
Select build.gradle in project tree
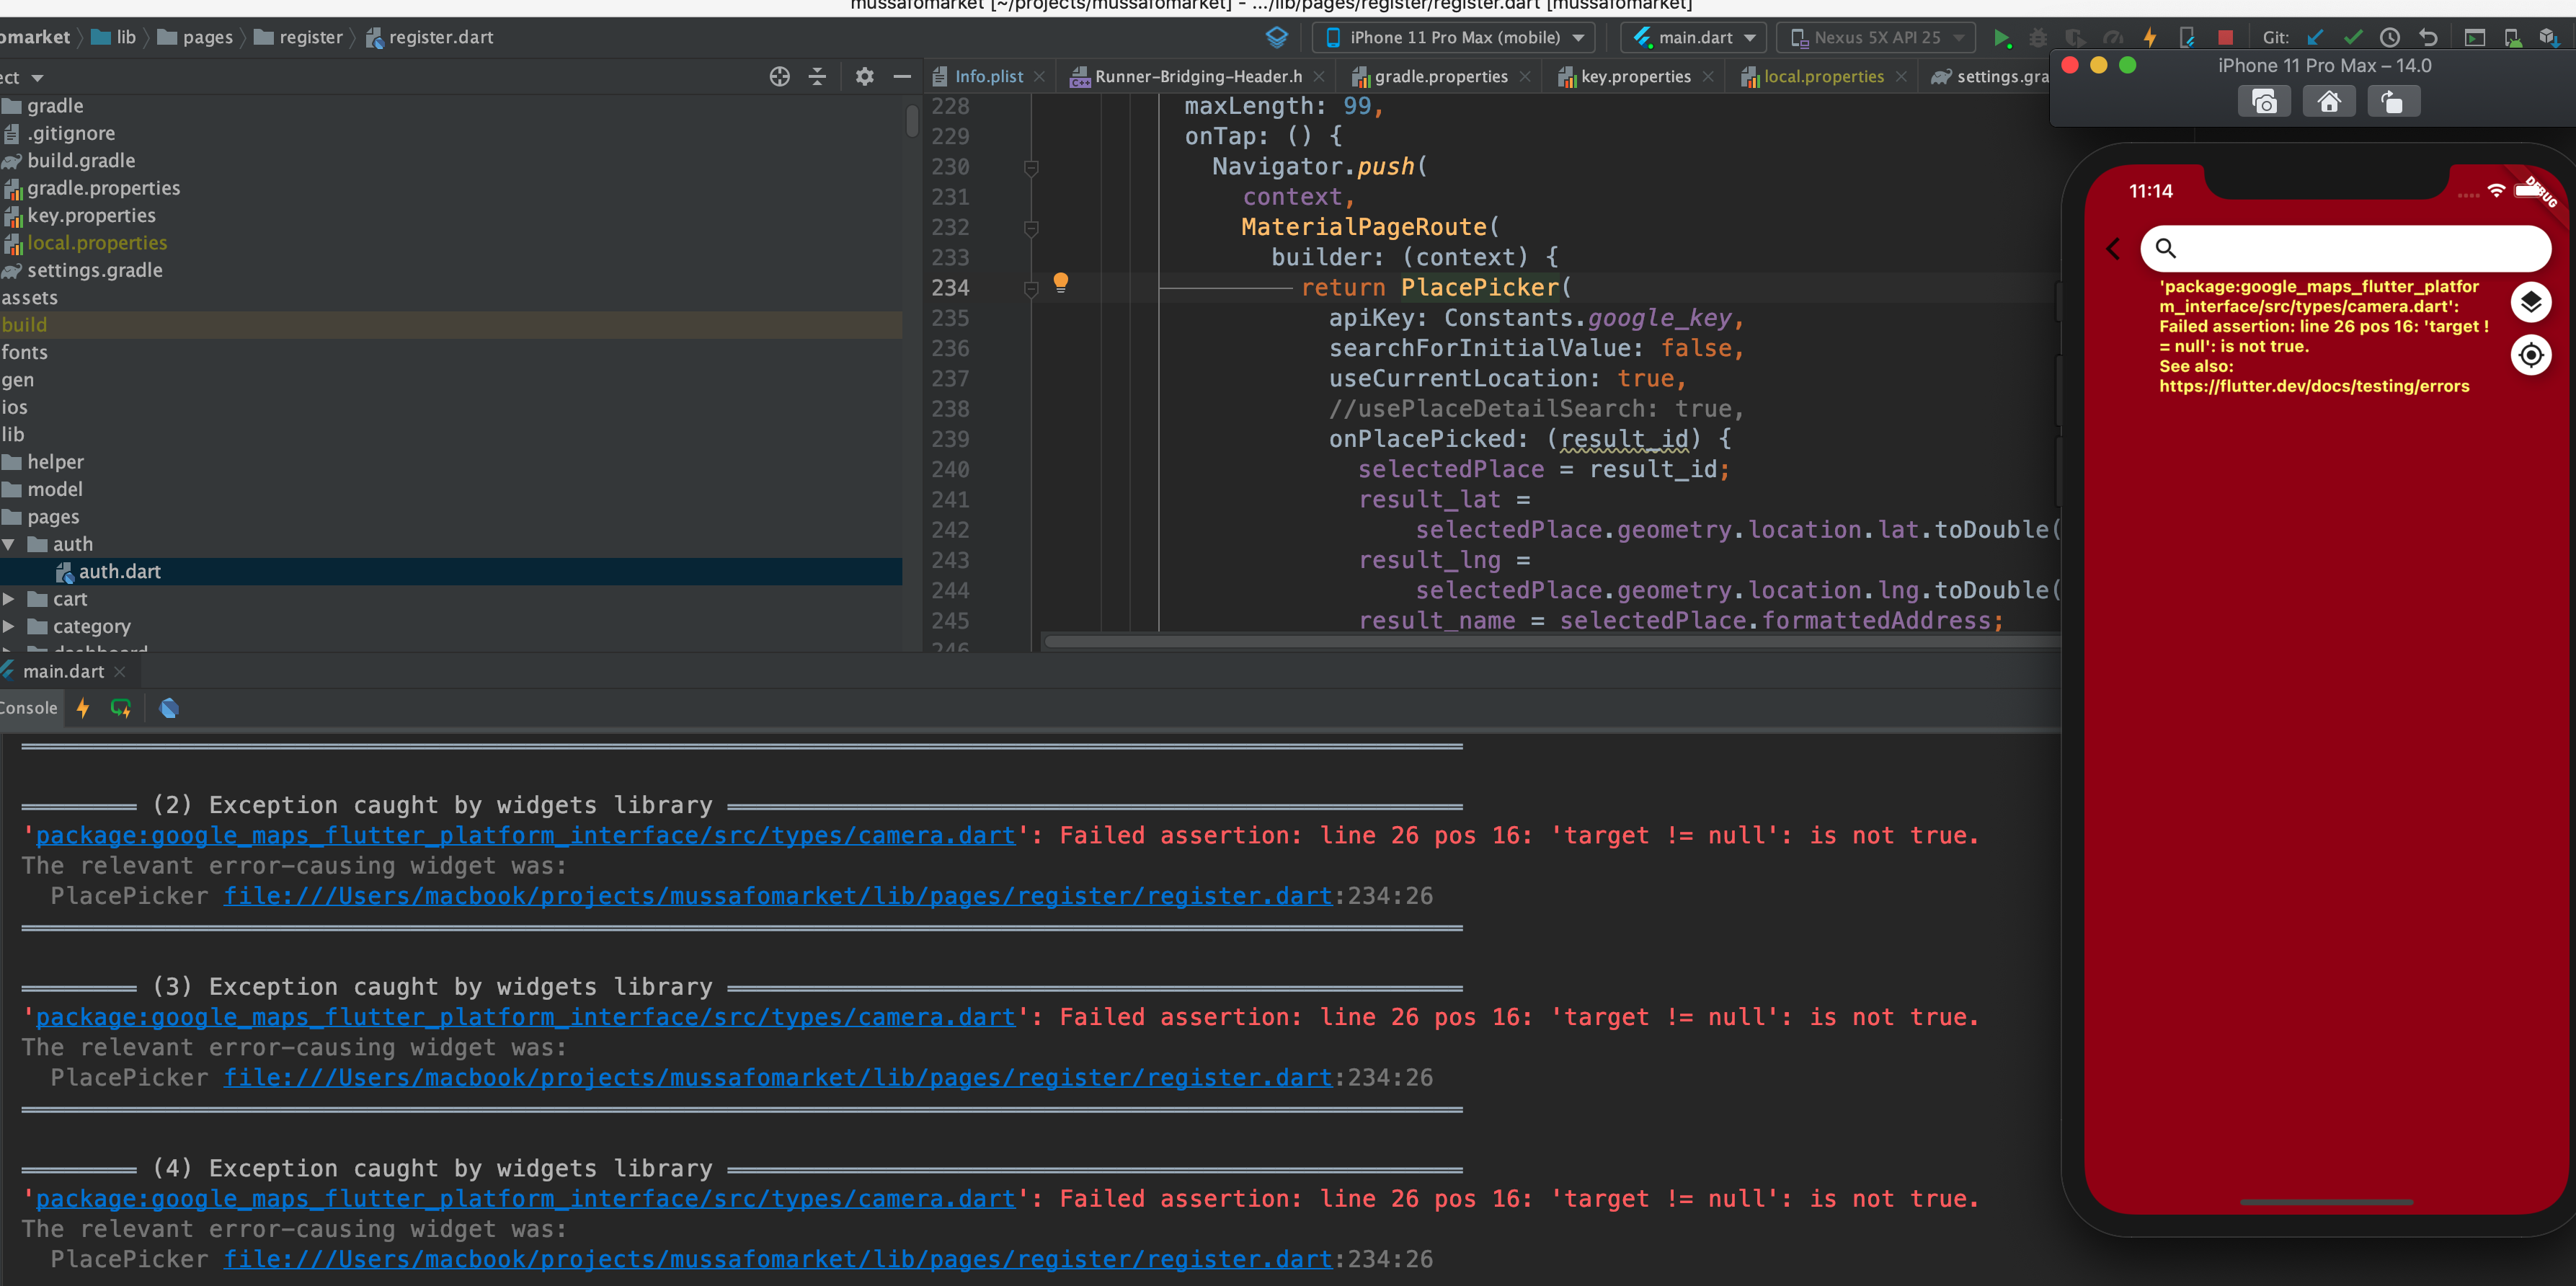pos(81,161)
